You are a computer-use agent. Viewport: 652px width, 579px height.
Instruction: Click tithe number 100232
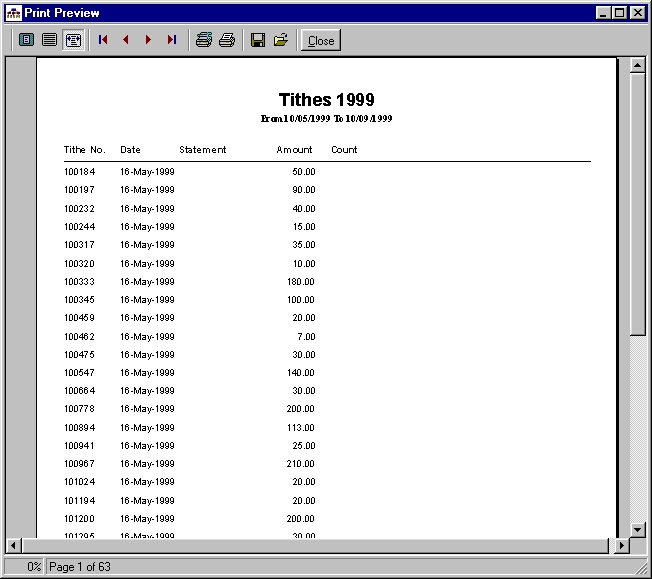(79, 209)
